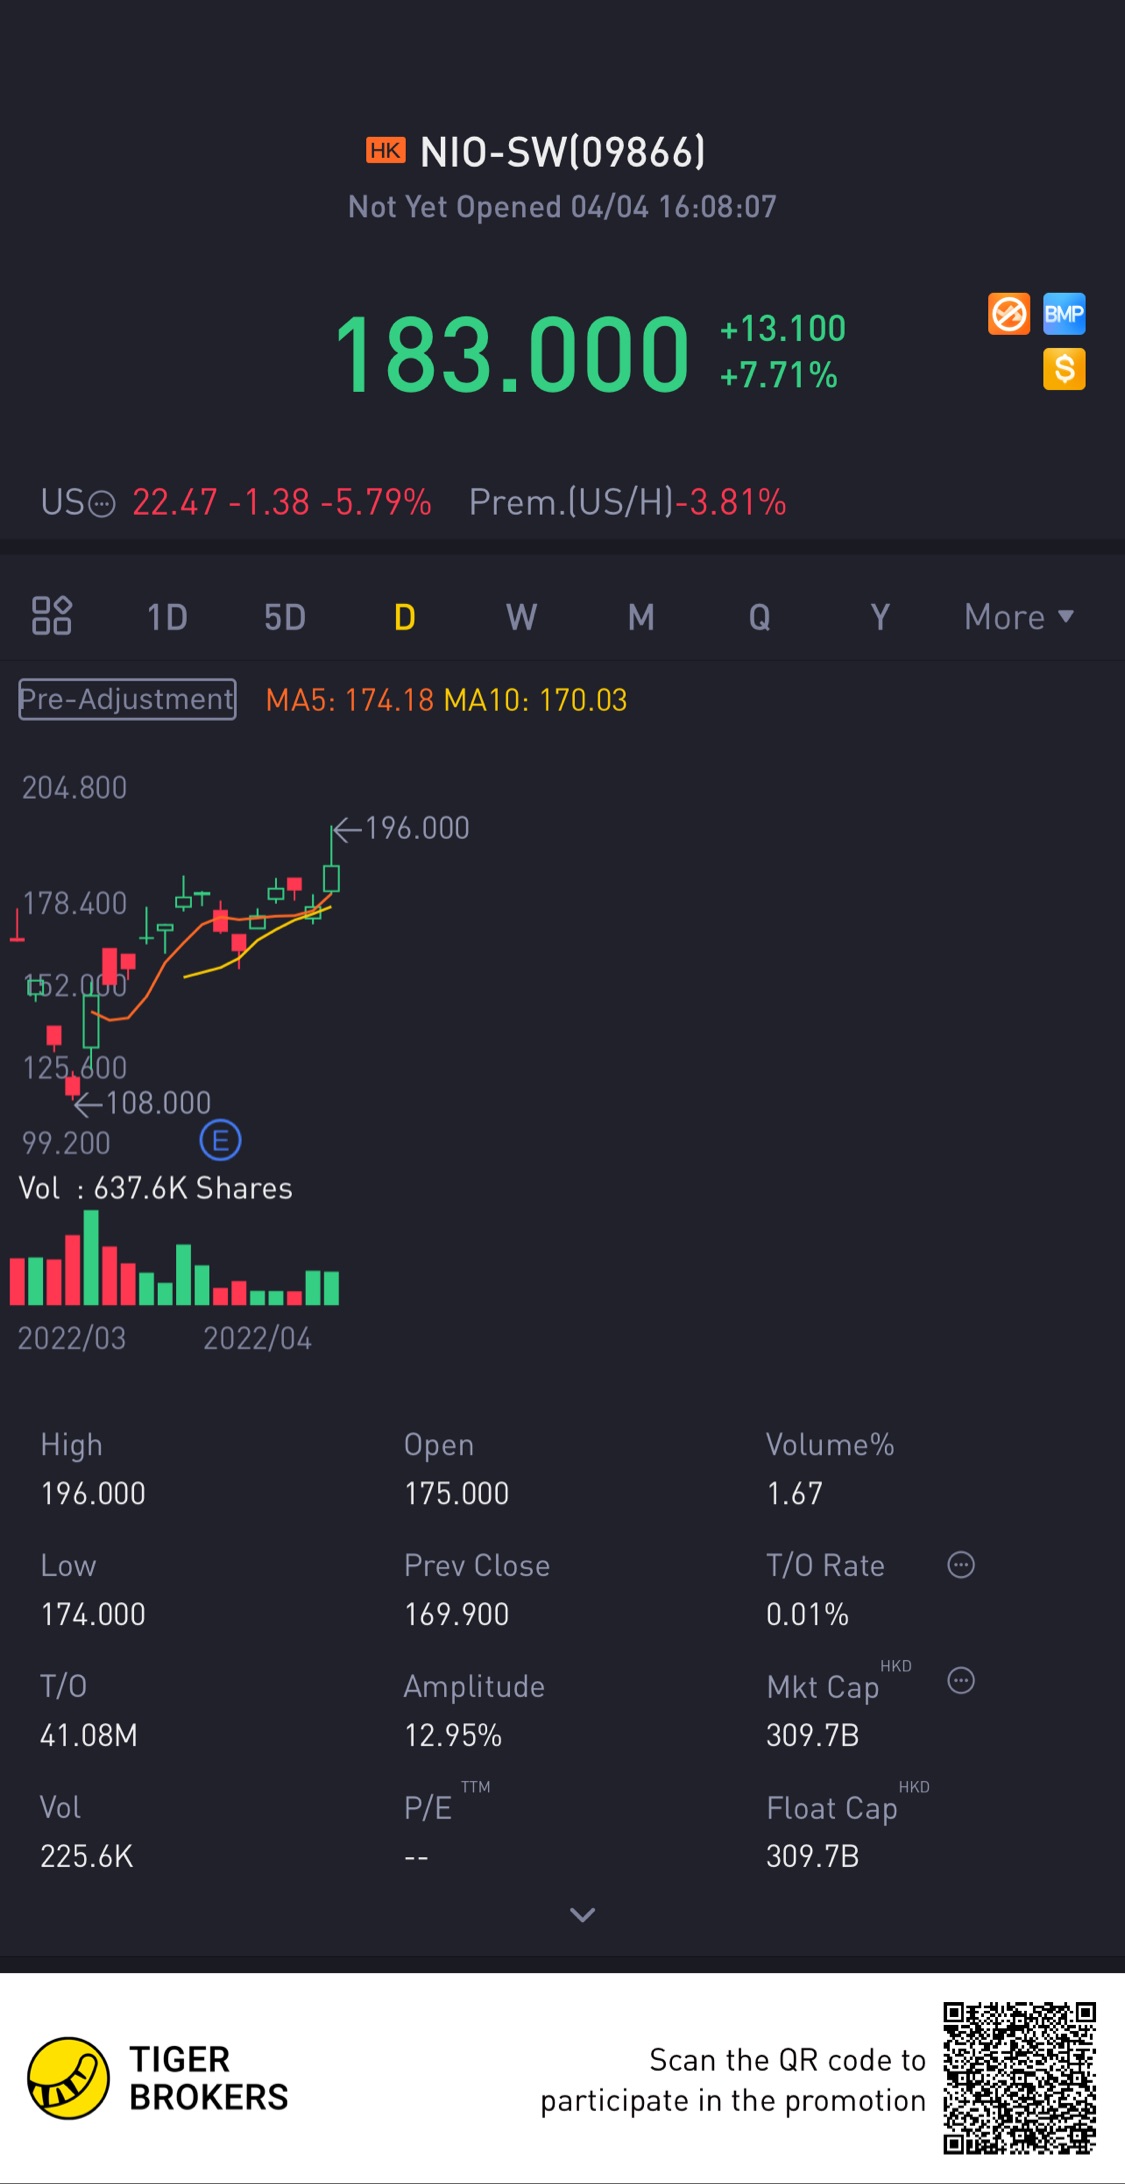Open the US price info circle icon
1125x2184 pixels.
click(x=102, y=503)
